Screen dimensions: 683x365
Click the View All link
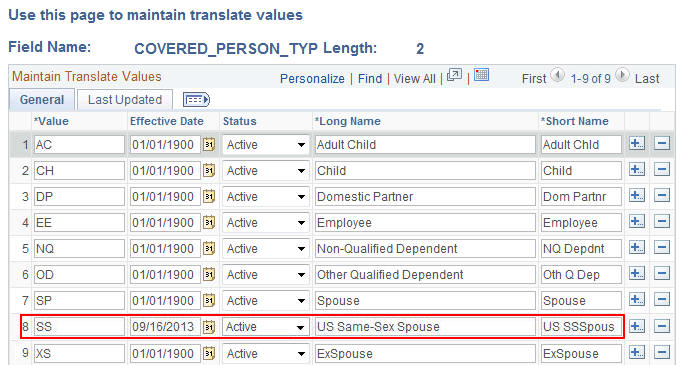(x=414, y=79)
